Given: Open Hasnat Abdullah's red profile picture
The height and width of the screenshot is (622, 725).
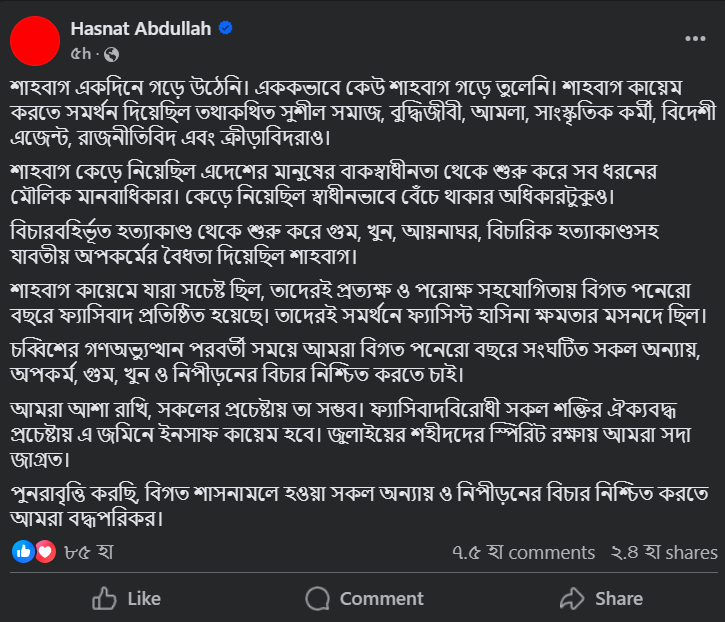Looking at the screenshot, I should click(x=34, y=40).
